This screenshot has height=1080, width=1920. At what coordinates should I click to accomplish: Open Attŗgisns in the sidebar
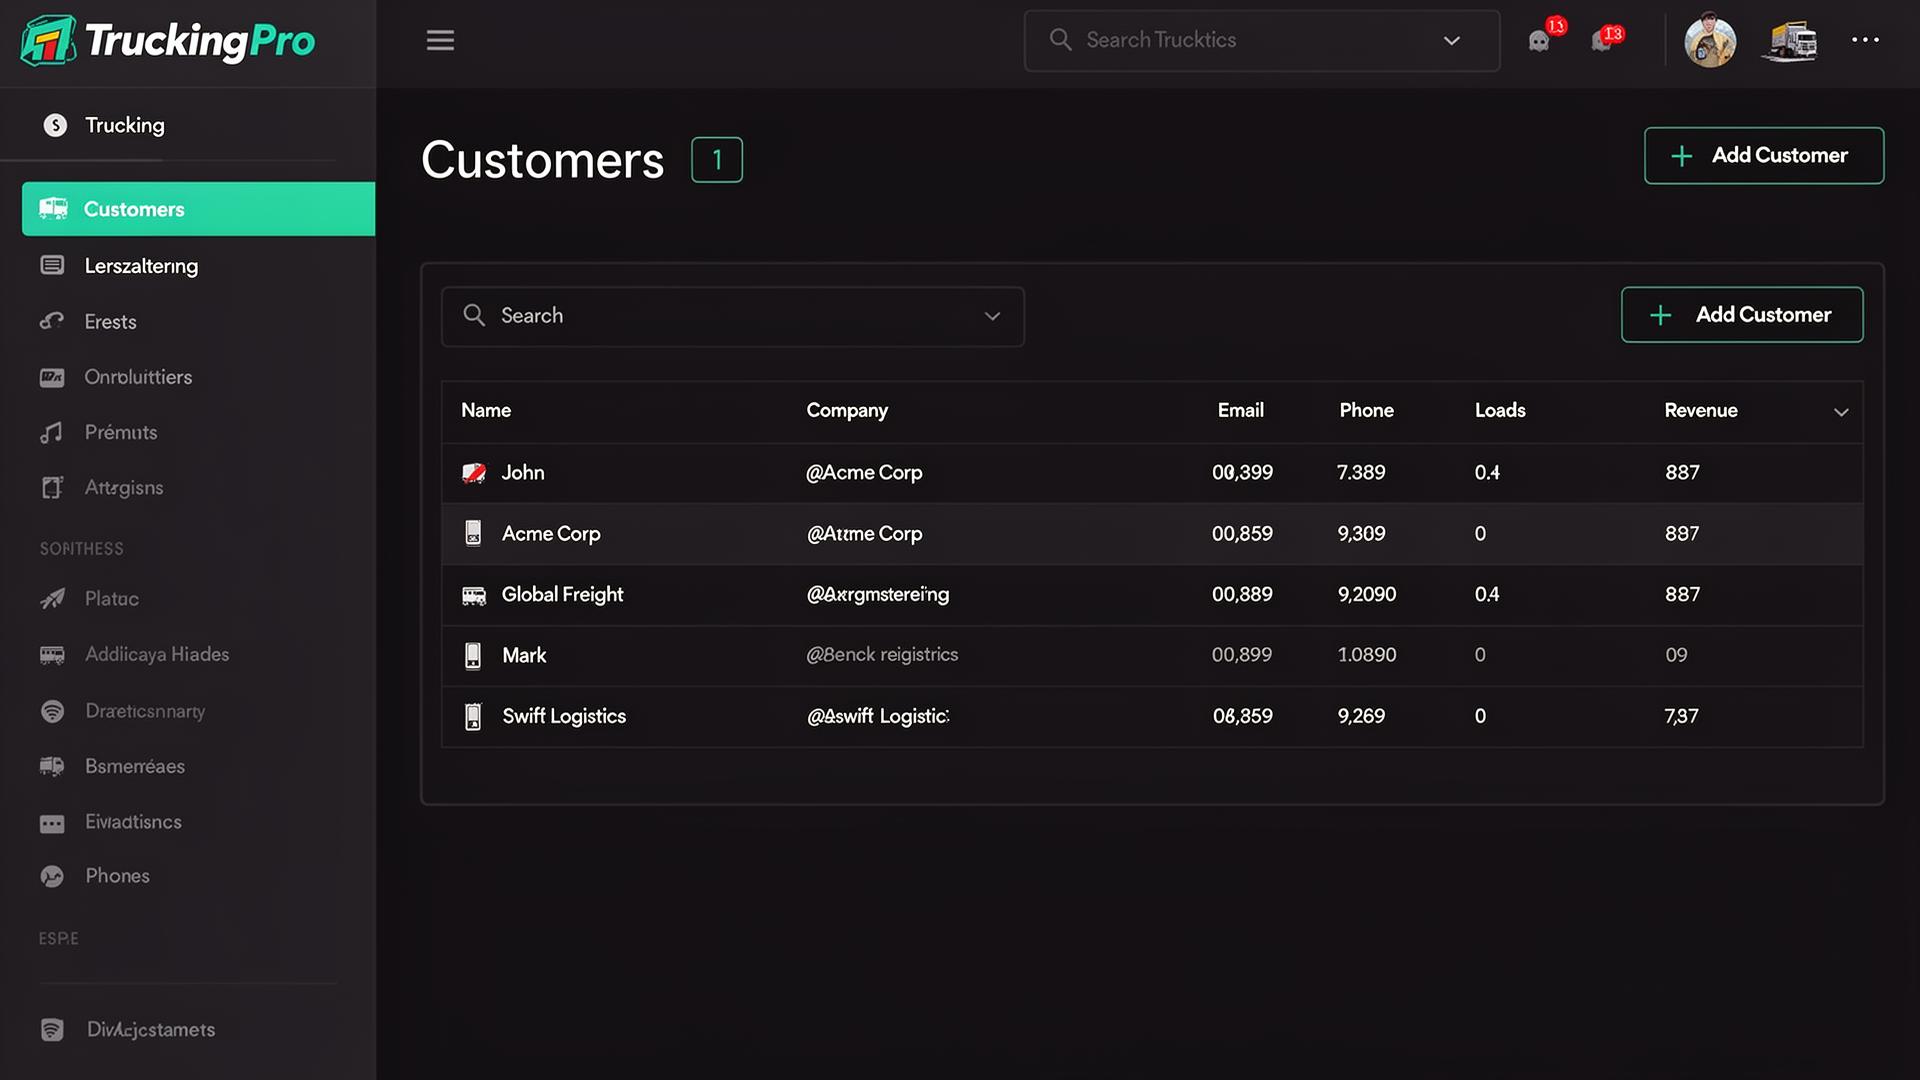click(x=124, y=488)
